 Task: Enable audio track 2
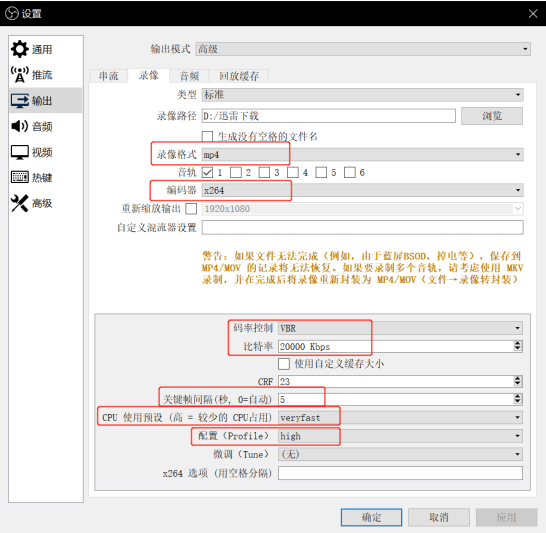tap(236, 172)
